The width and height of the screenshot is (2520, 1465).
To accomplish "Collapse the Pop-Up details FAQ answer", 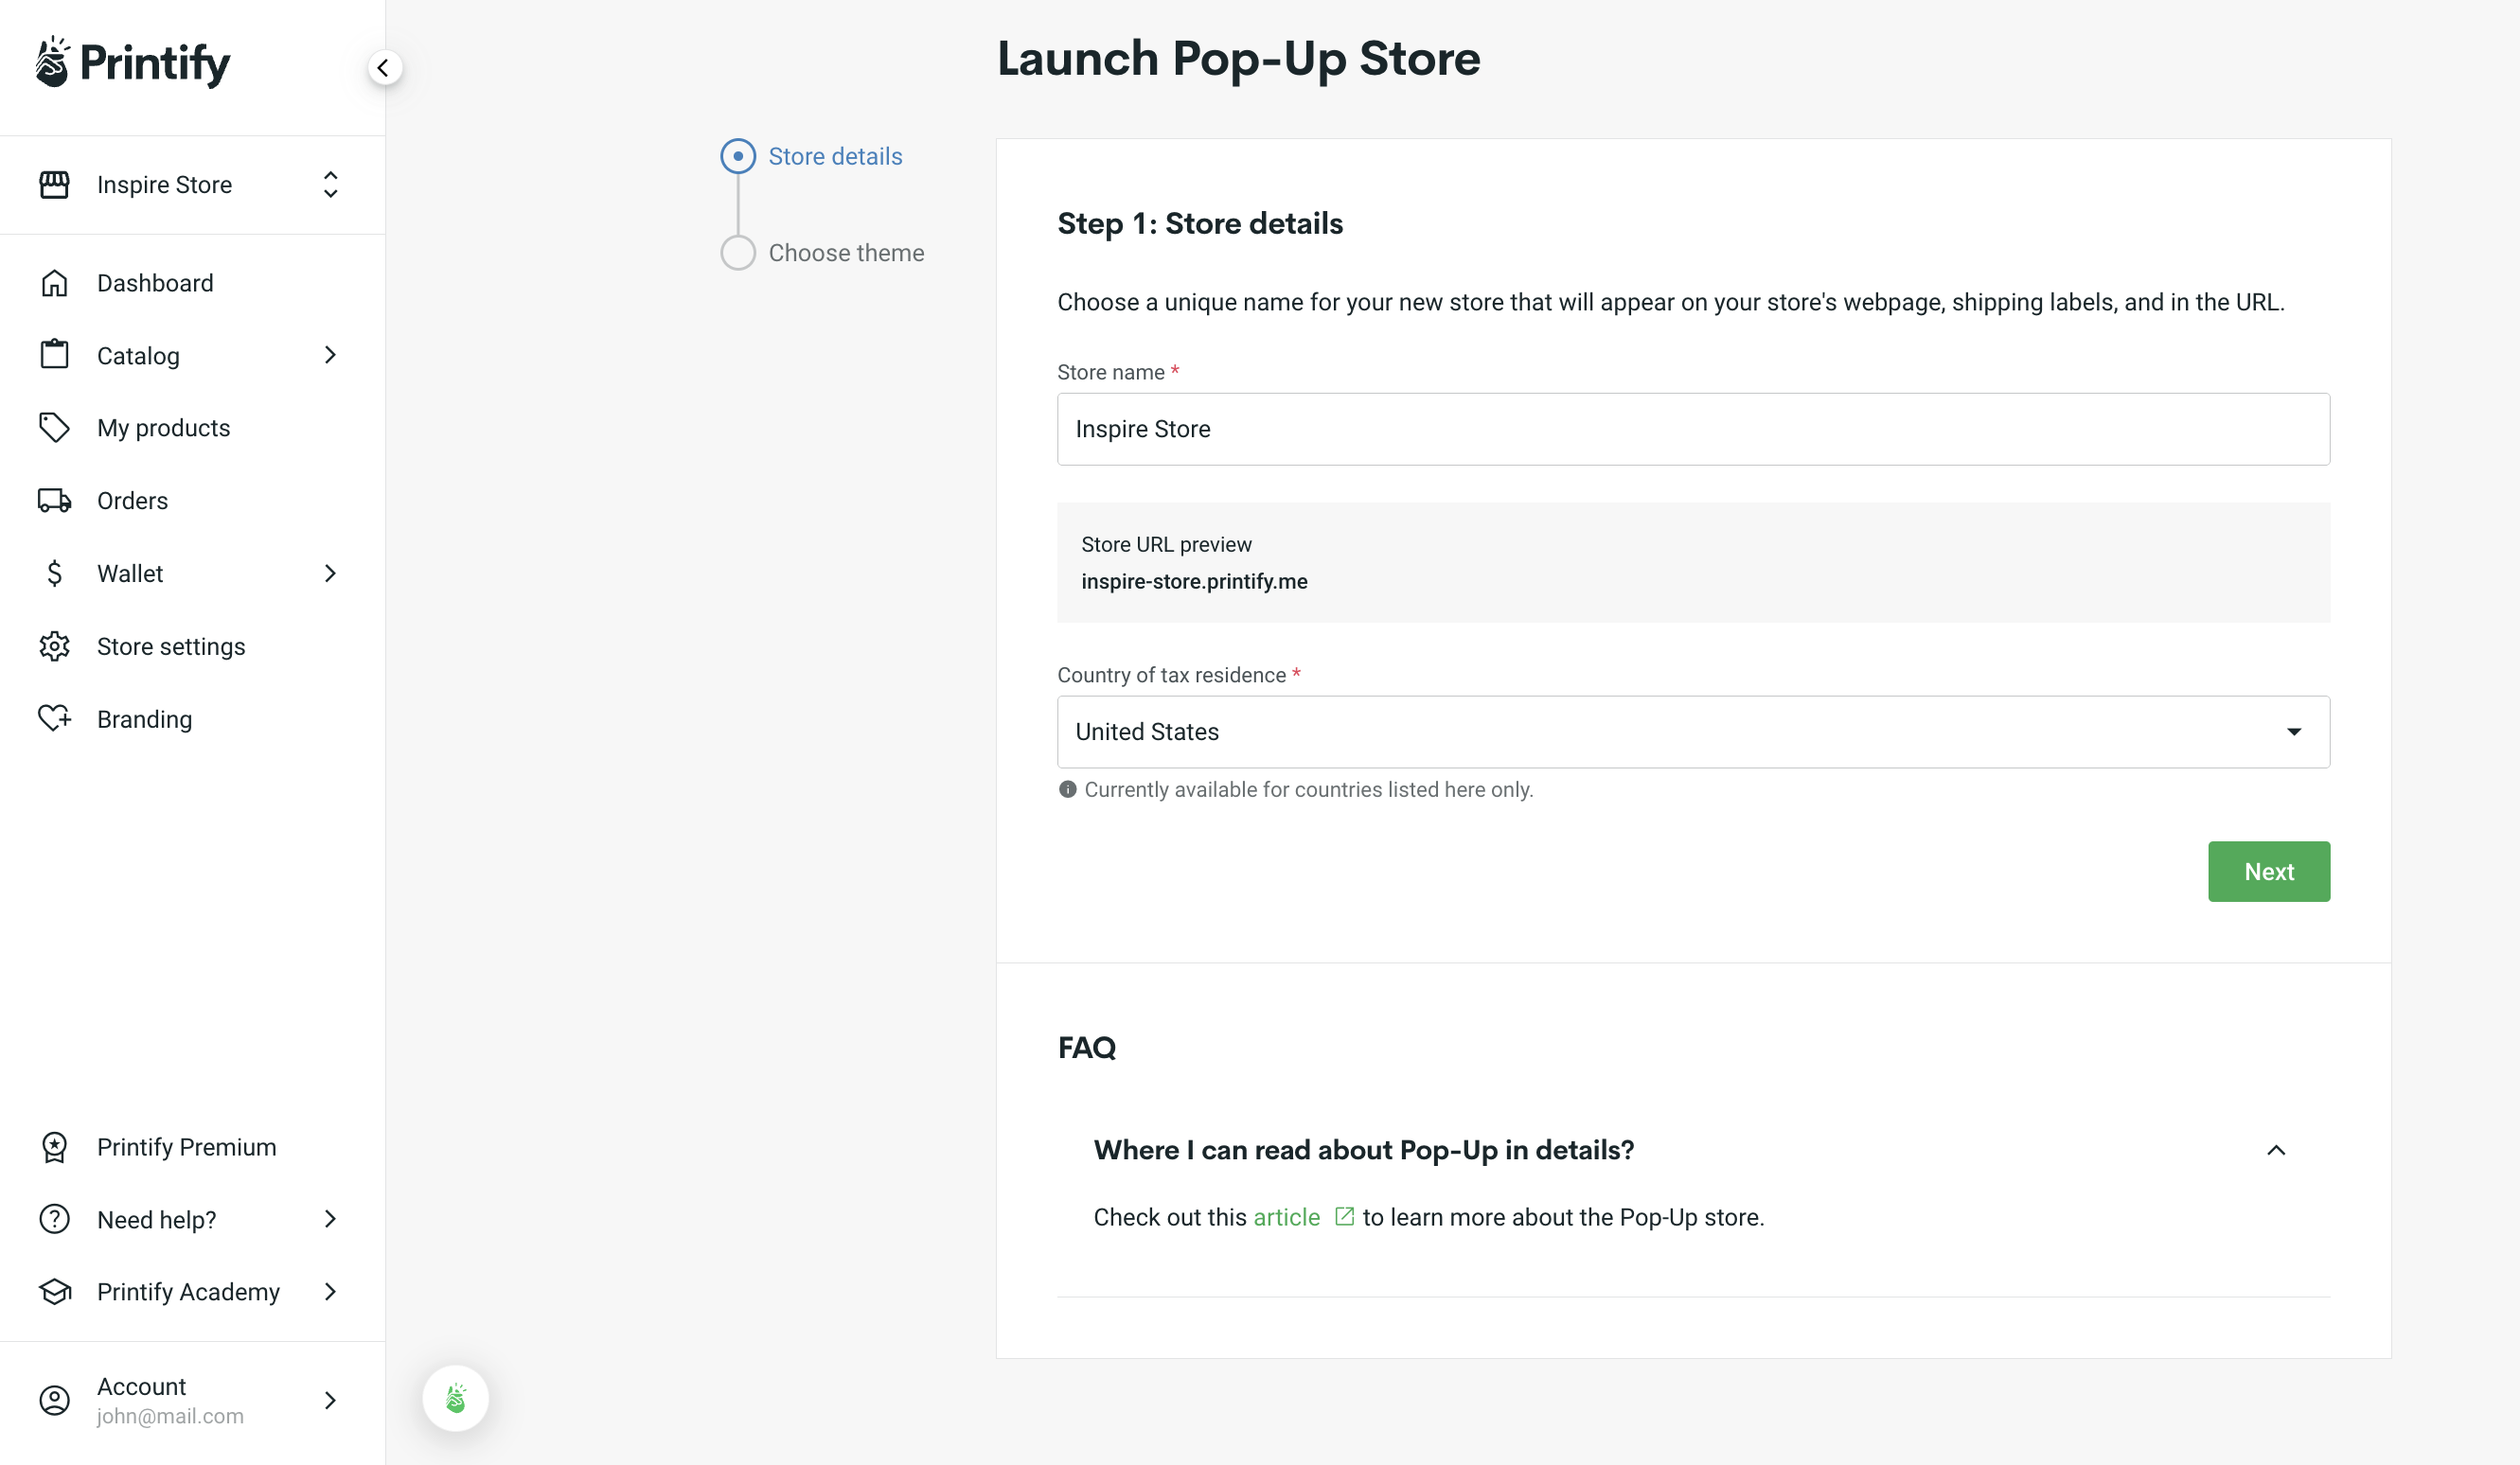I will (2277, 1150).
